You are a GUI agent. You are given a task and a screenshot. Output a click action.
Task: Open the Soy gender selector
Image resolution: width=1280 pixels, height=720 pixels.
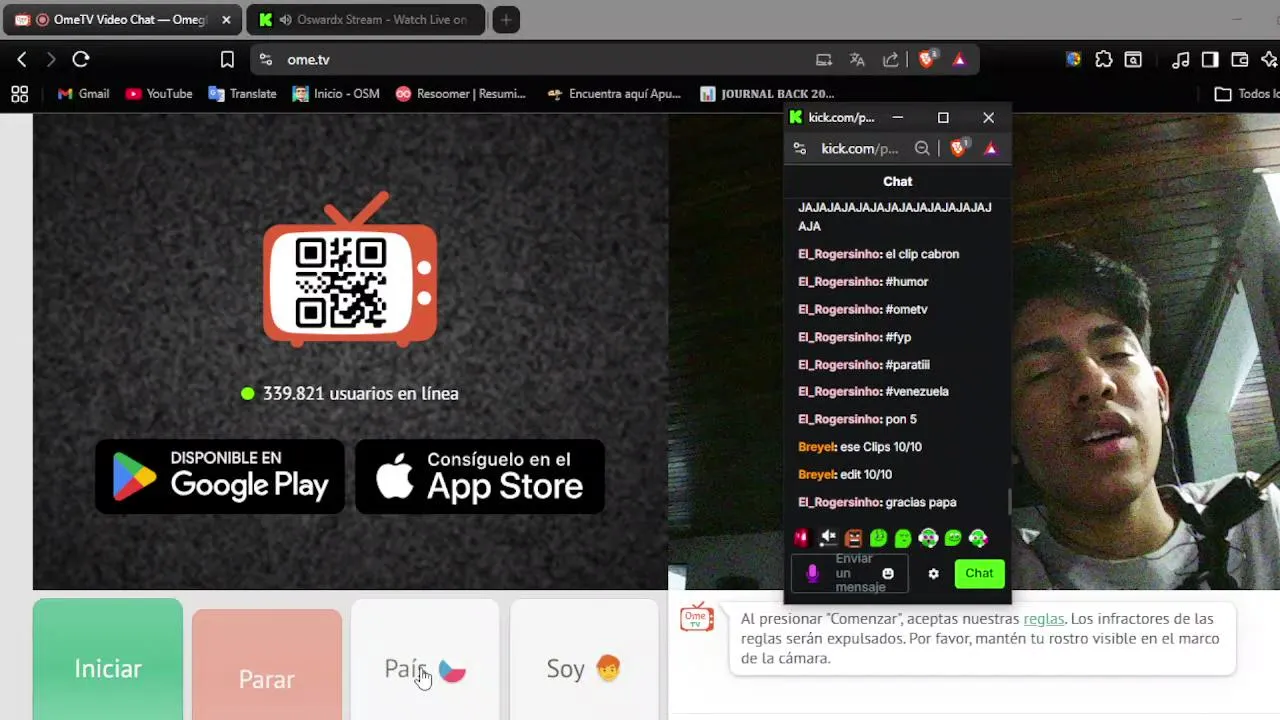pos(584,660)
